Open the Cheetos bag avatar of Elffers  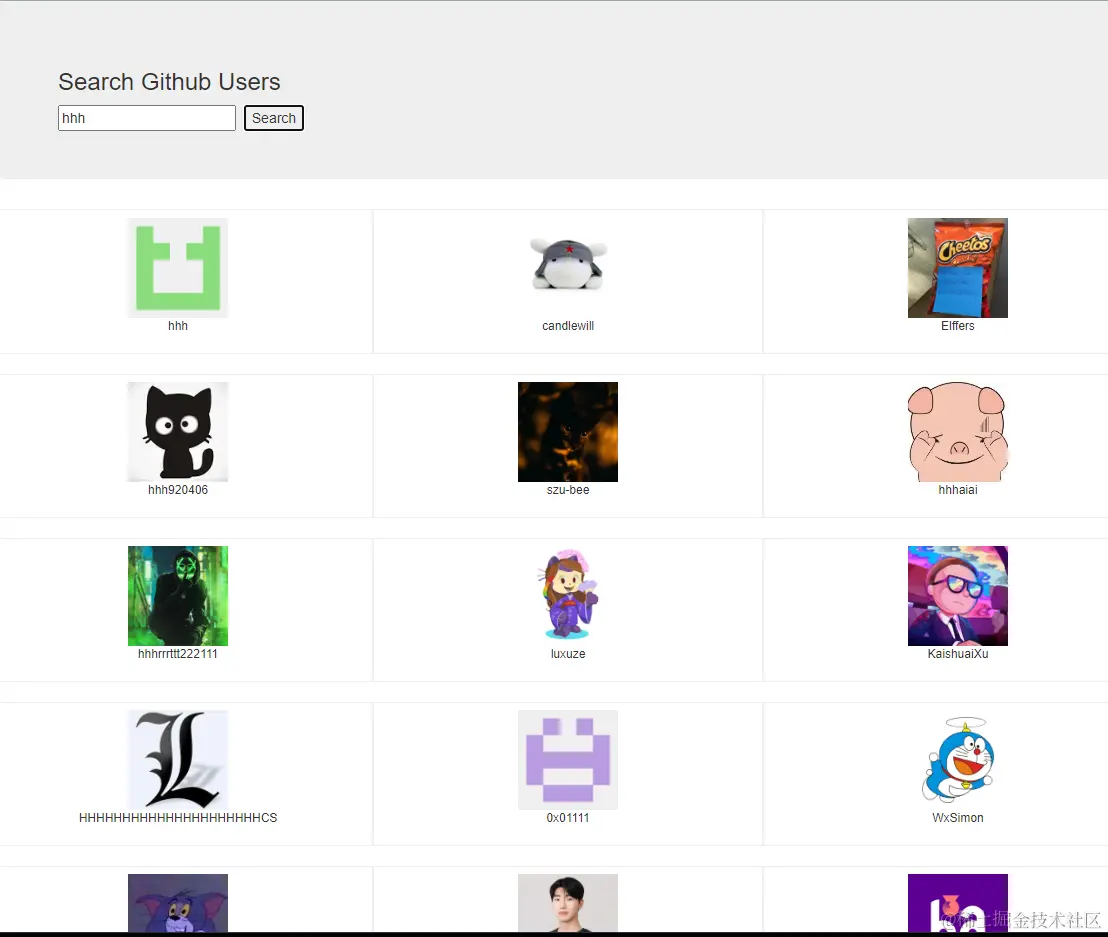click(x=957, y=268)
